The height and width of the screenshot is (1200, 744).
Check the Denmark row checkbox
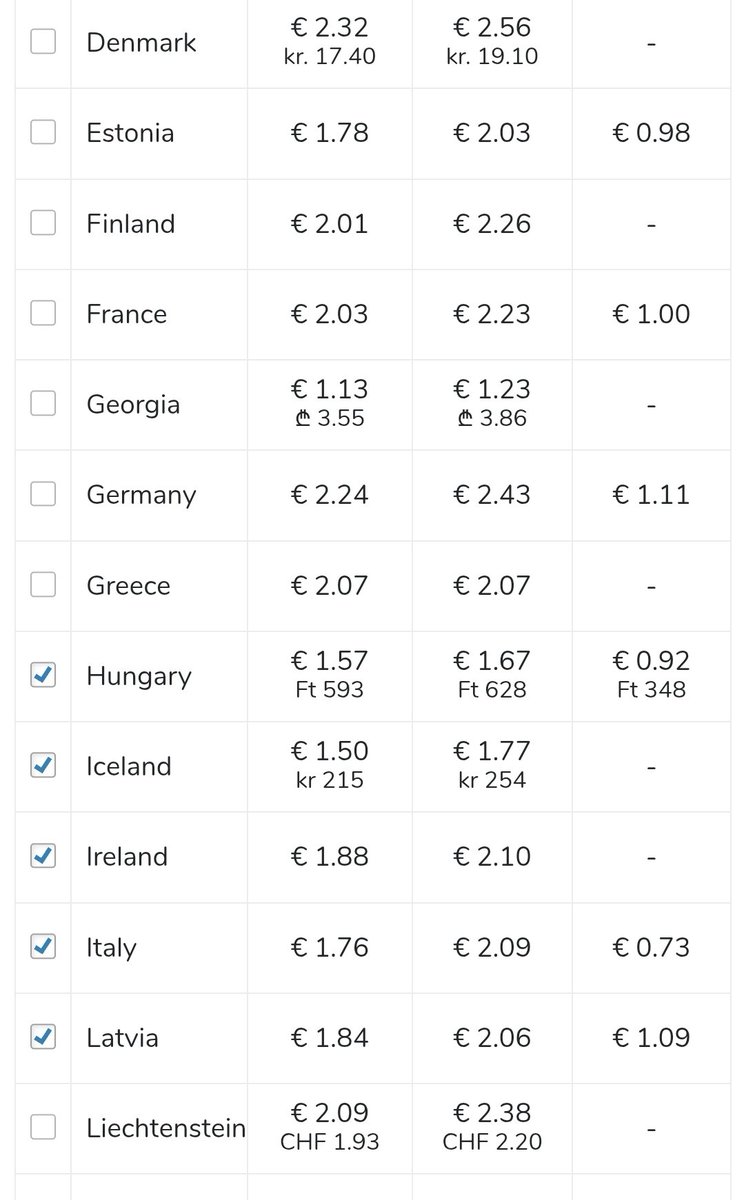tap(43, 42)
